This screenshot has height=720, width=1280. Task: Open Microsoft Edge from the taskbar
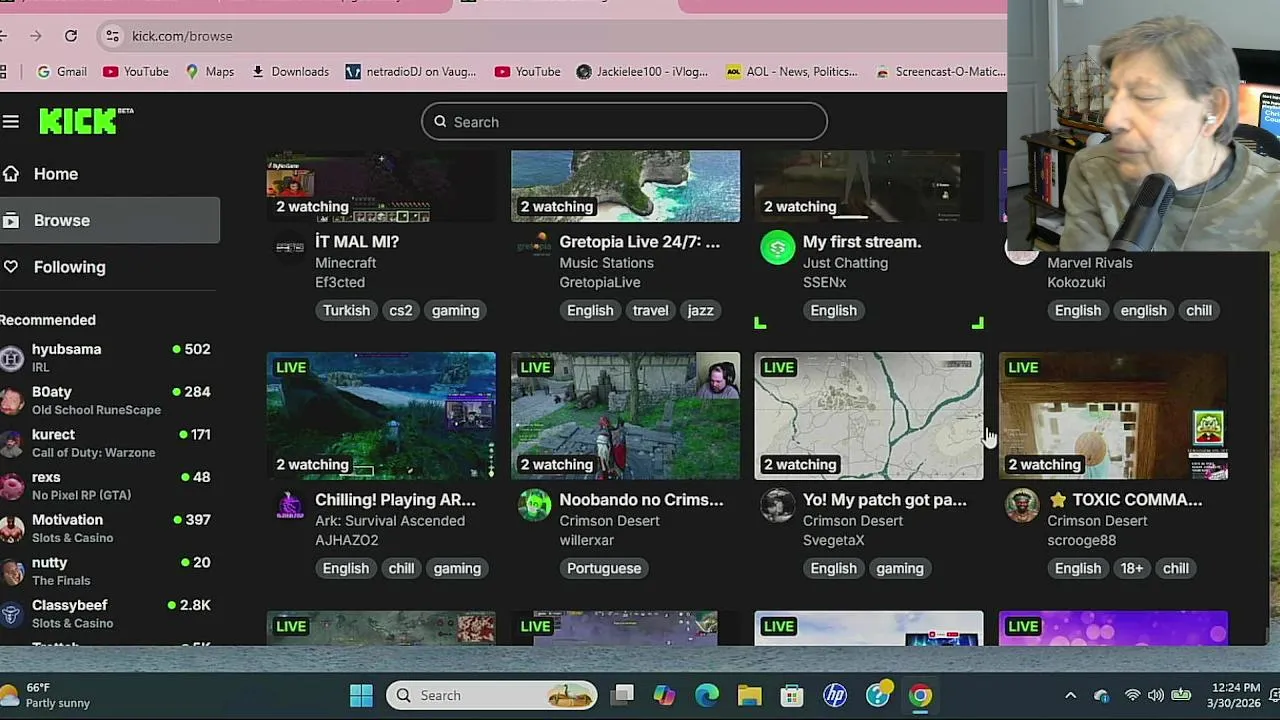click(x=707, y=695)
